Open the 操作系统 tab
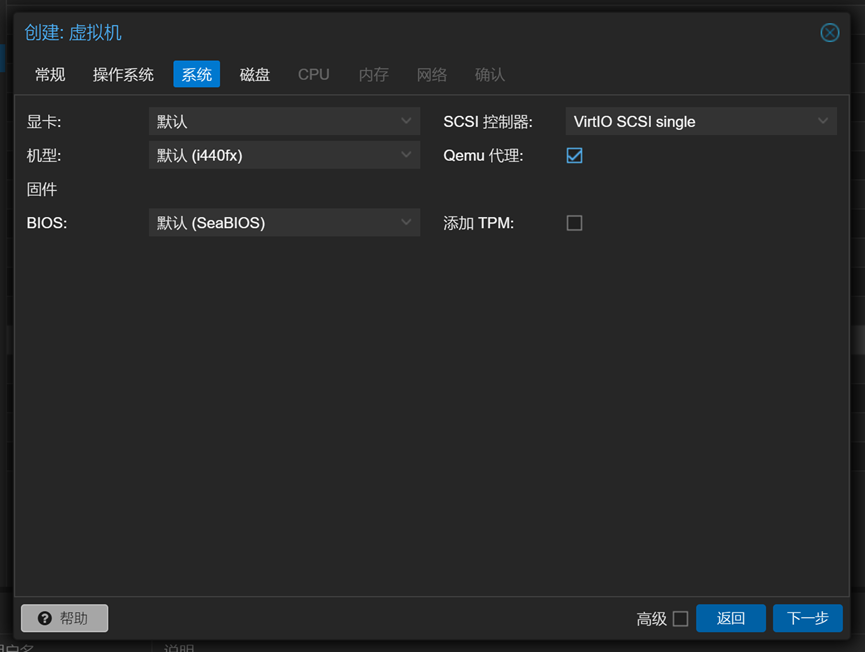The image size is (865, 652). coord(123,74)
